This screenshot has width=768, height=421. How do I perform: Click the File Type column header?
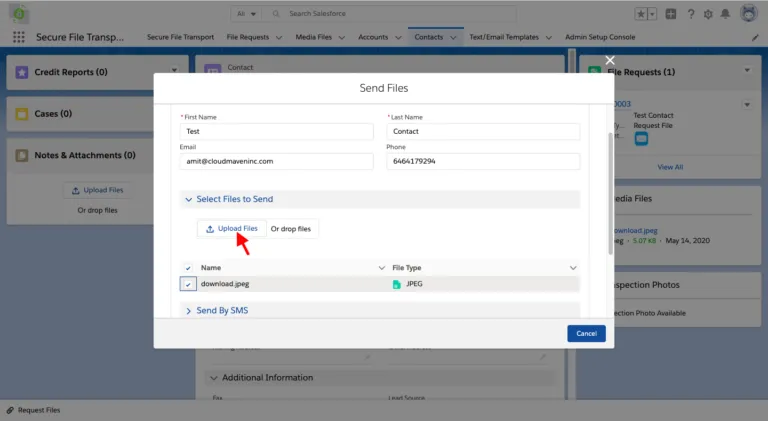click(x=407, y=268)
